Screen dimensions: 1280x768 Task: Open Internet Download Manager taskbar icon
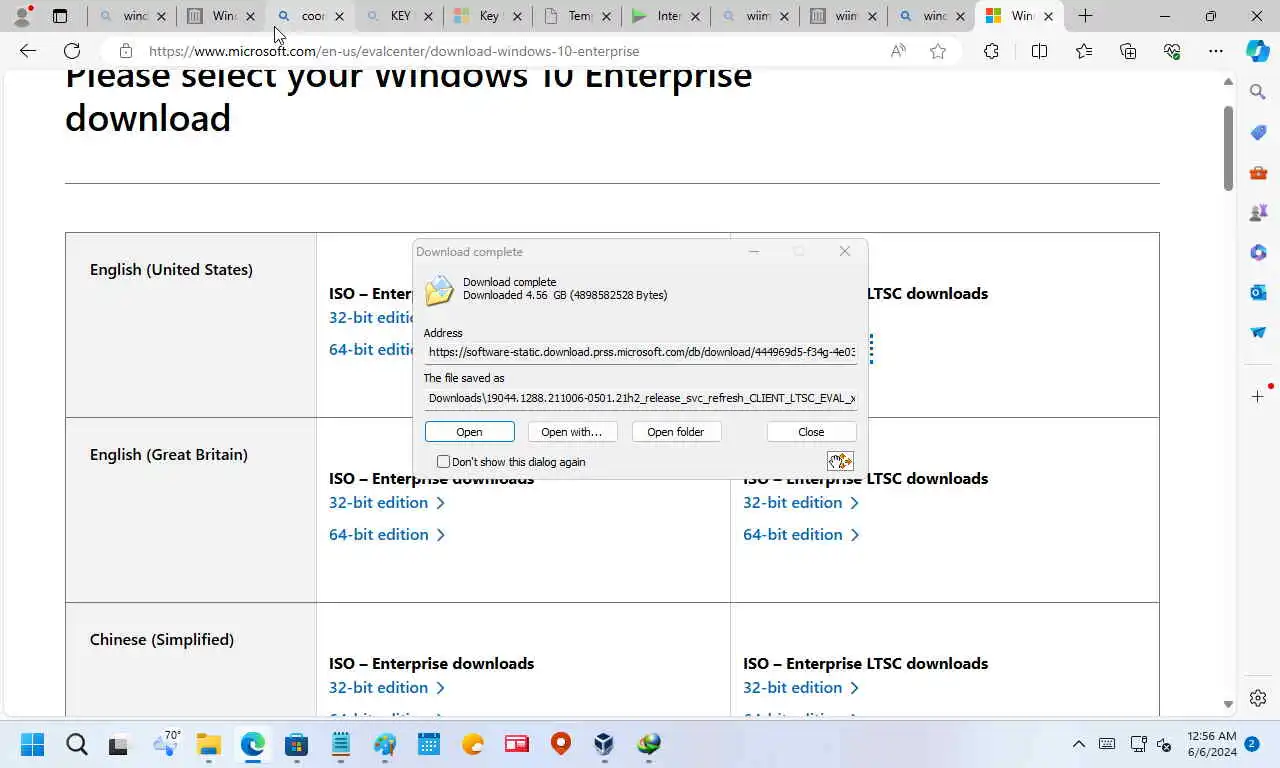pos(649,744)
